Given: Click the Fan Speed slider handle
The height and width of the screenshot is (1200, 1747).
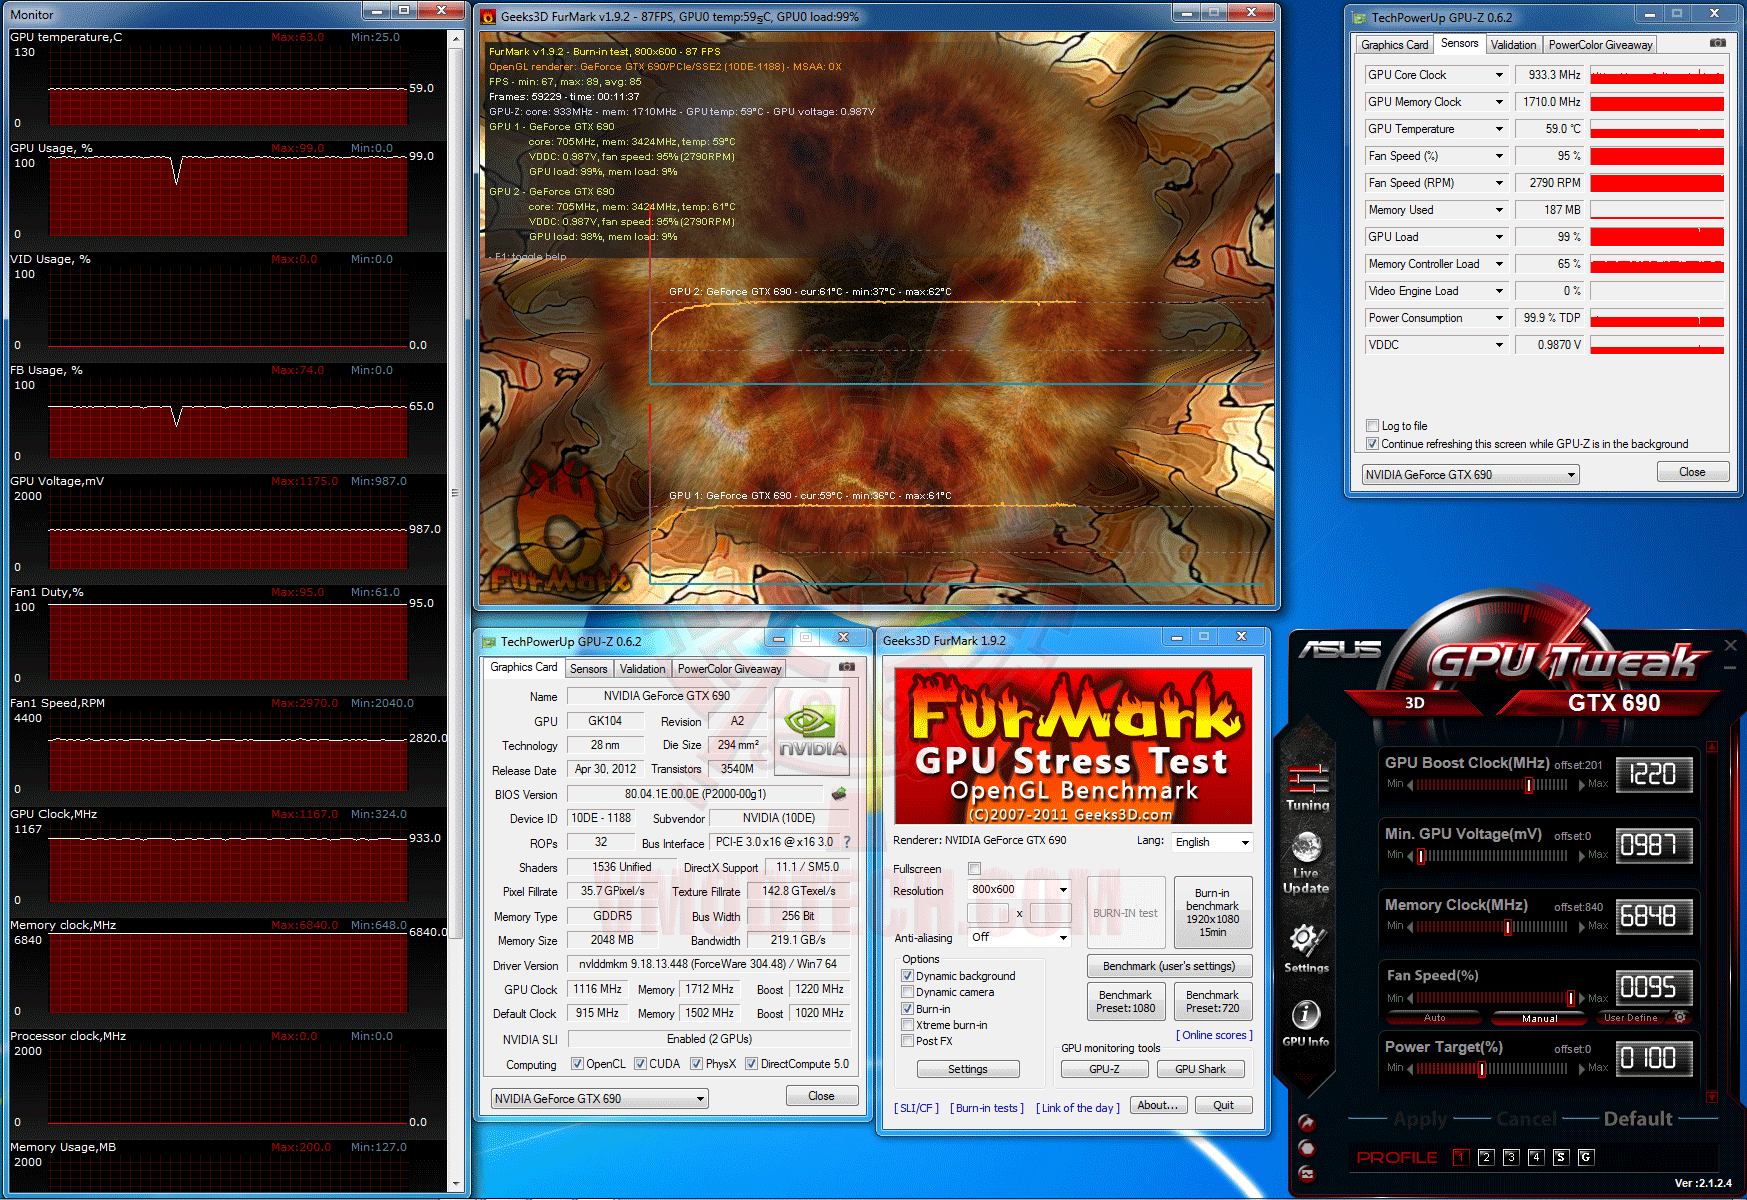Looking at the screenshot, I should click(1571, 998).
